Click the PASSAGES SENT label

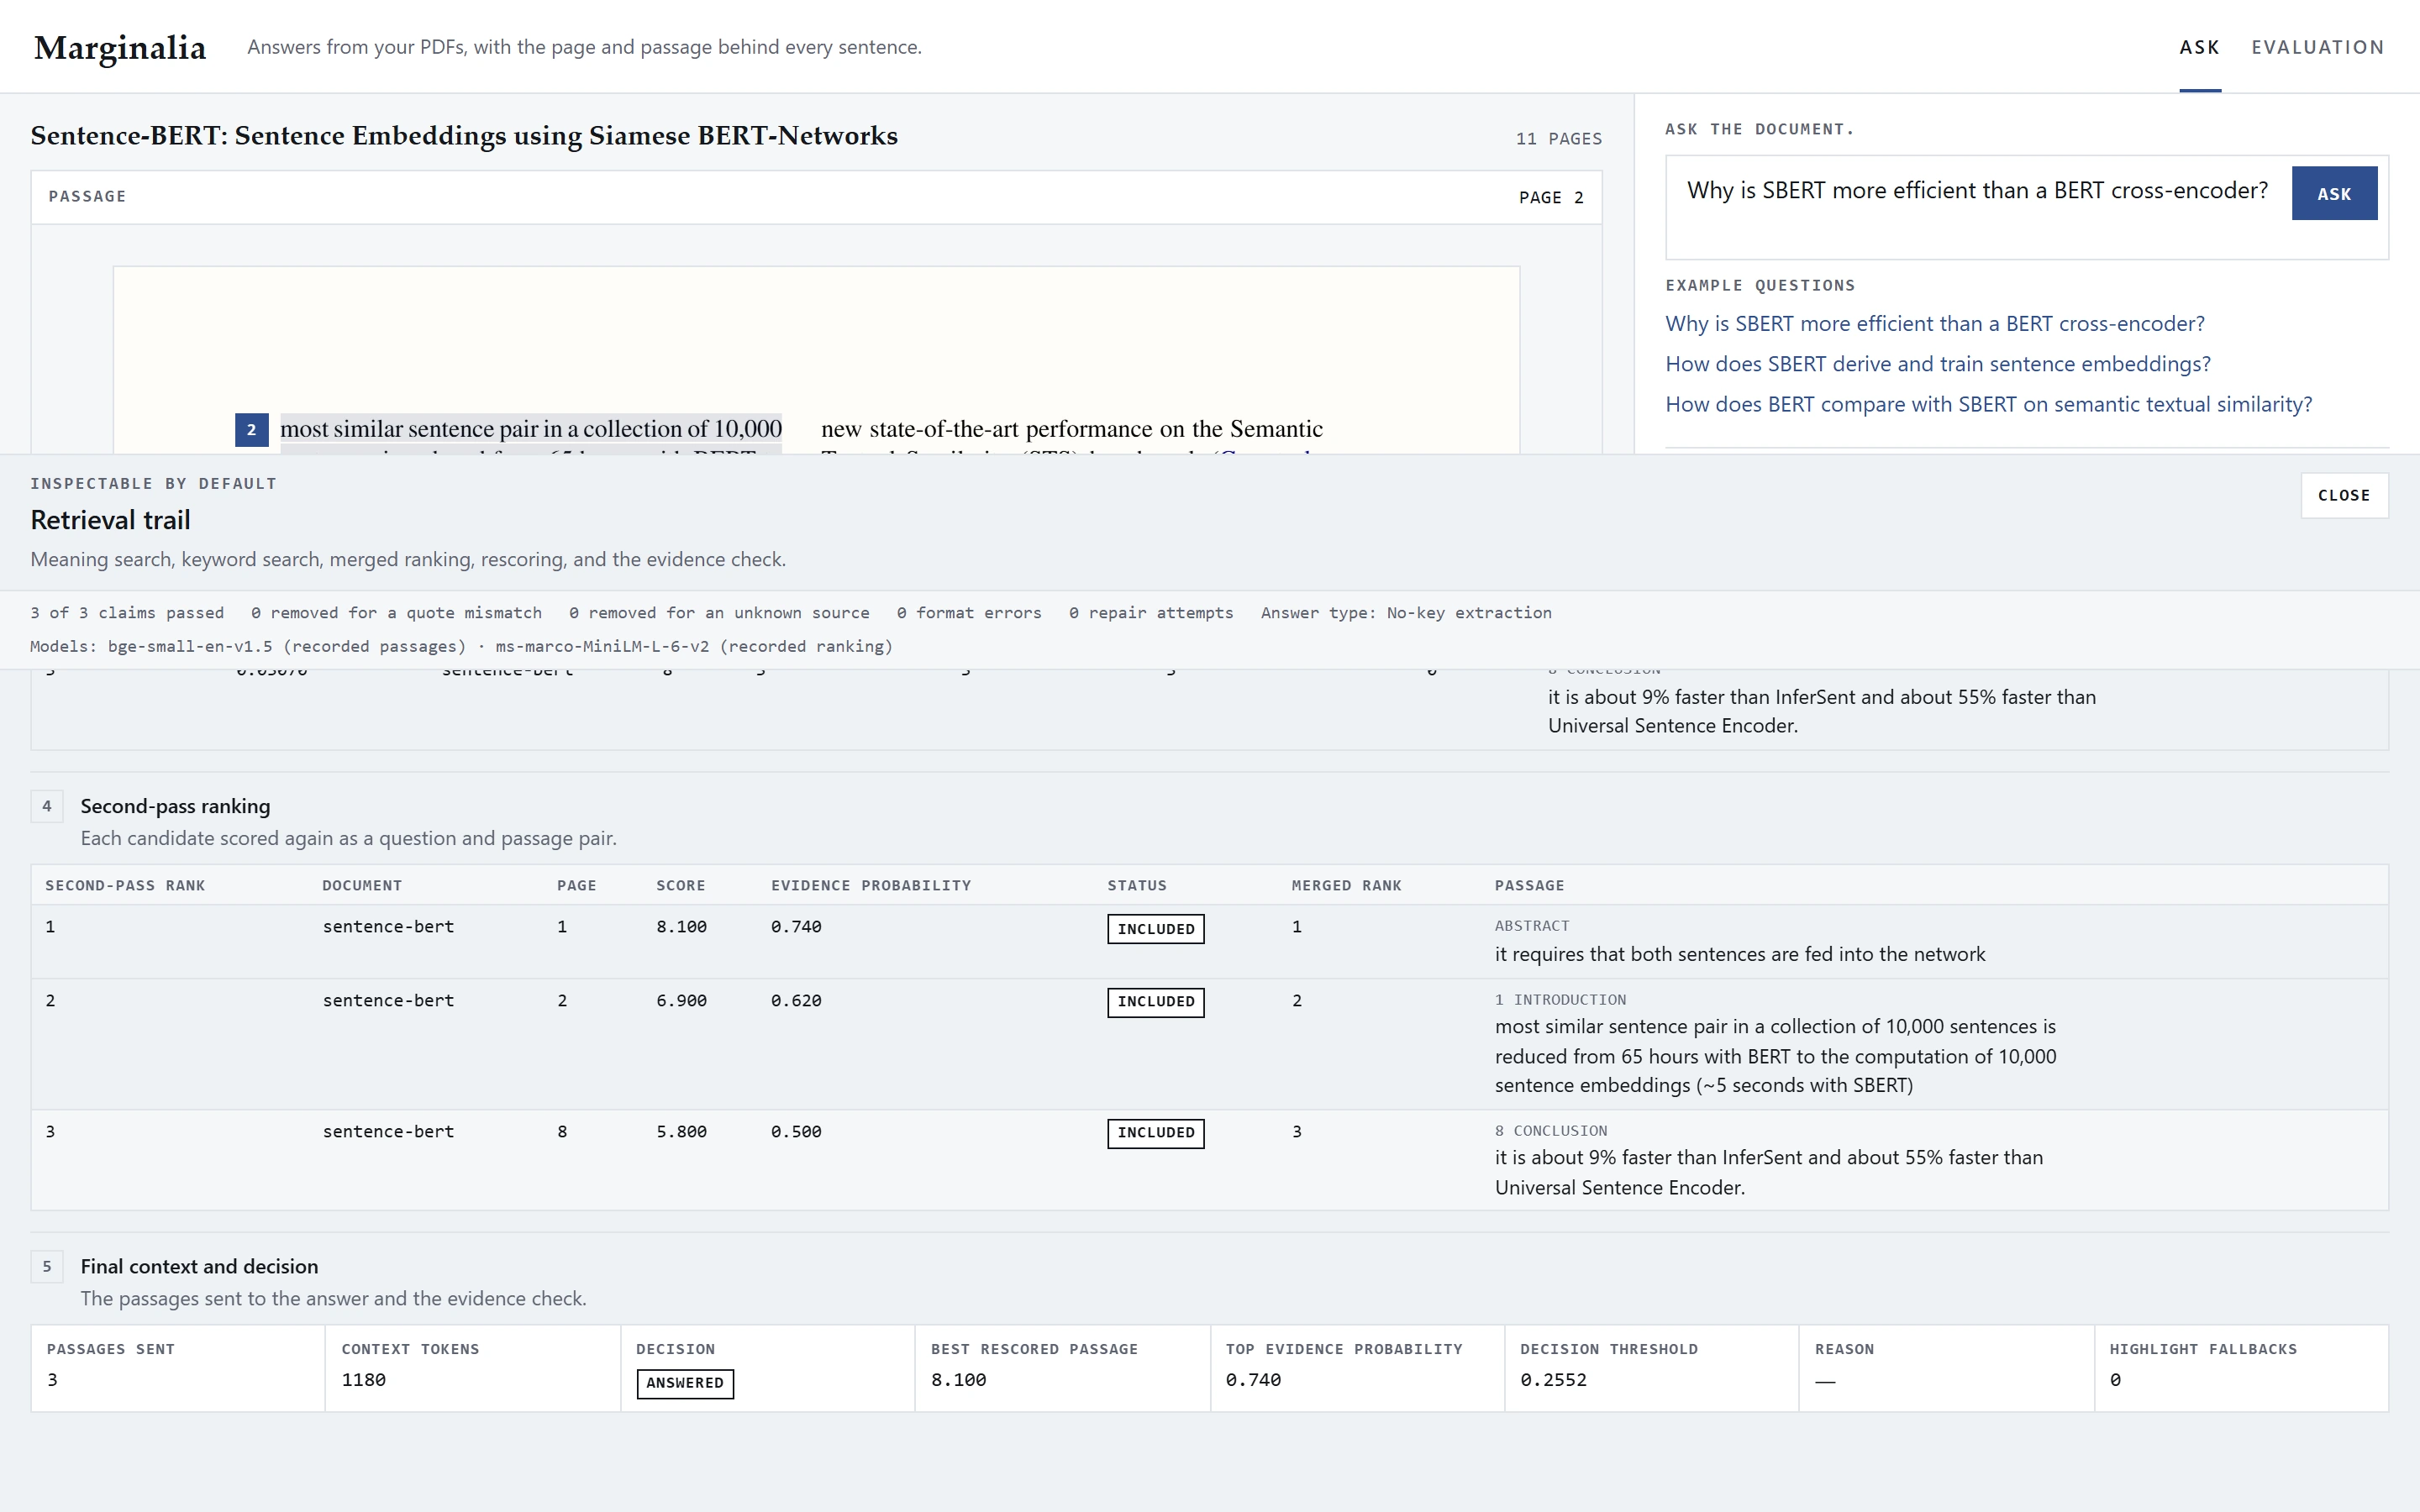point(111,1350)
